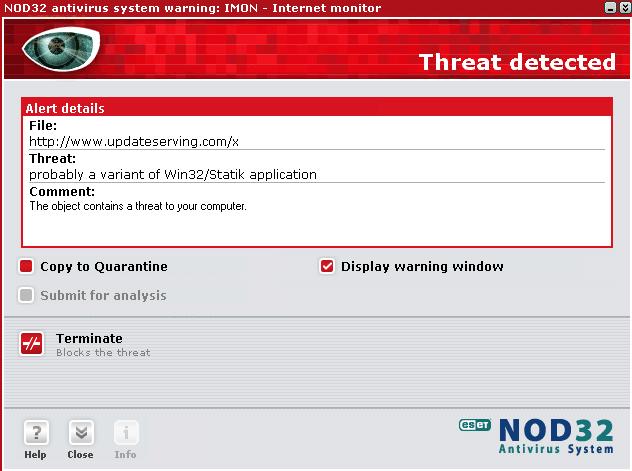Click the ESET NOD32 Antivirus System logo
This screenshot has width=632, height=471.
(536, 436)
